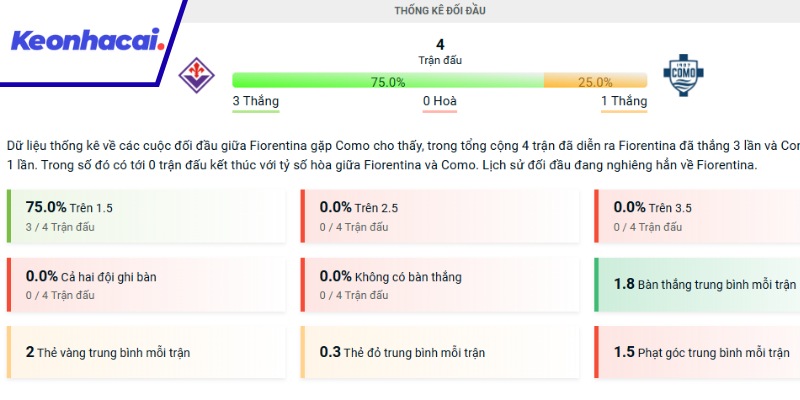Click the 1 Thắng label

tap(623, 101)
